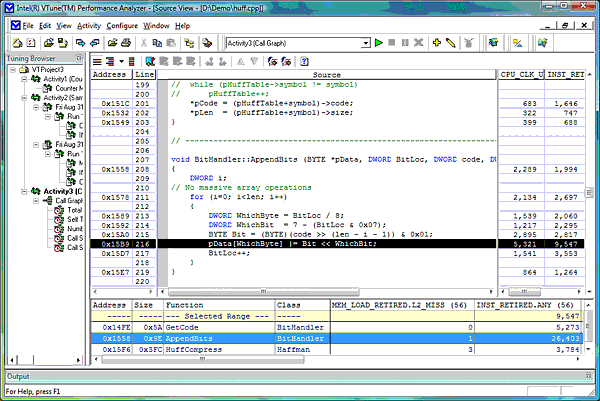
Task: Collapse the Activity2 tree node
Action: (23, 97)
